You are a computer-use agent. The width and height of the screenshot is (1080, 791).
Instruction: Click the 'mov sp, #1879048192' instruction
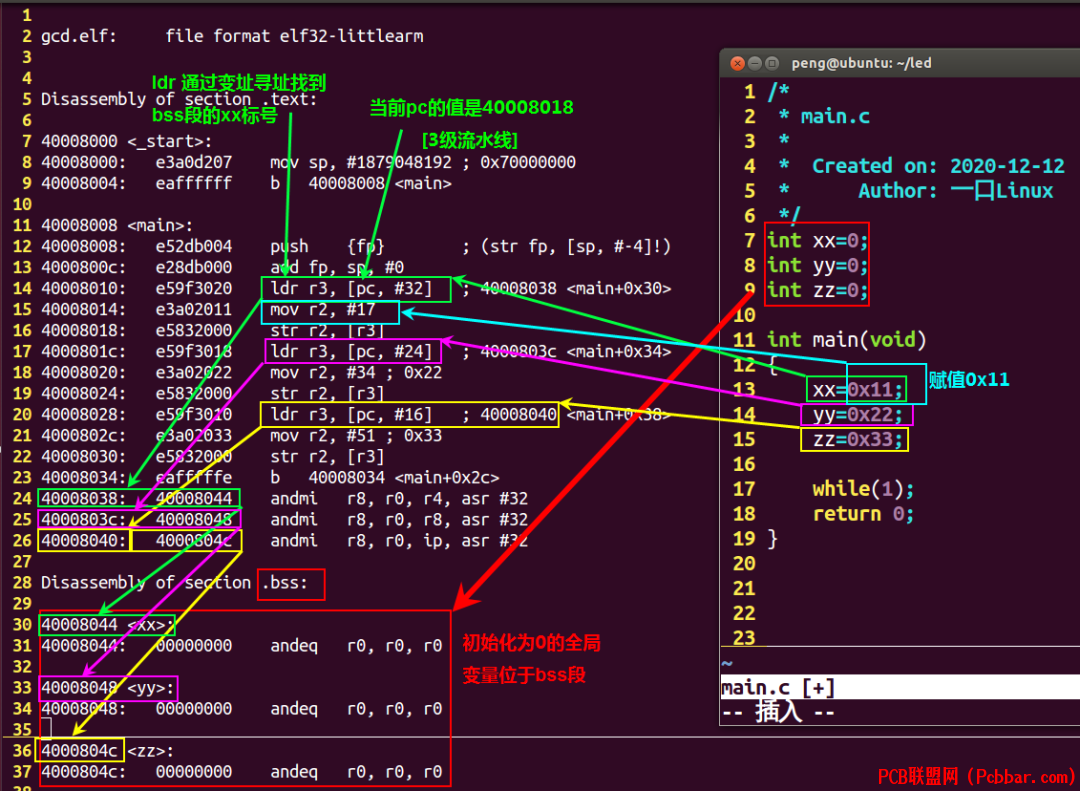[x=361, y=163]
